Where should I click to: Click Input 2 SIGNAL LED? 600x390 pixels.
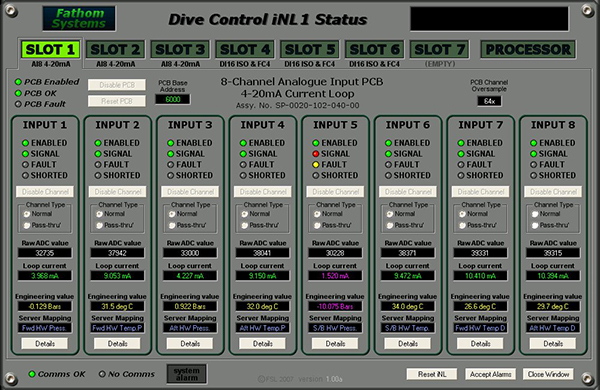click(x=98, y=154)
